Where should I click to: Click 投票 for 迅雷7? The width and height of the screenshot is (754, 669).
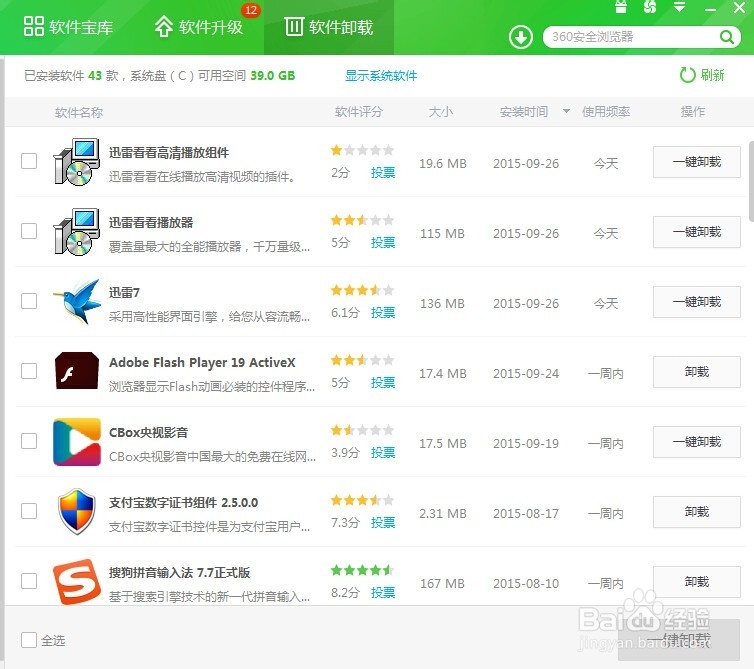tap(383, 313)
